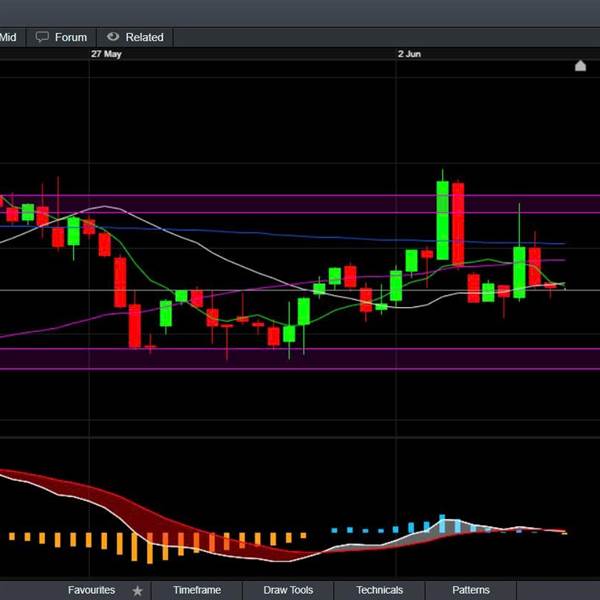The height and width of the screenshot is (600, 600).
Task: Open the Related tab
Action: click(135, 37)
